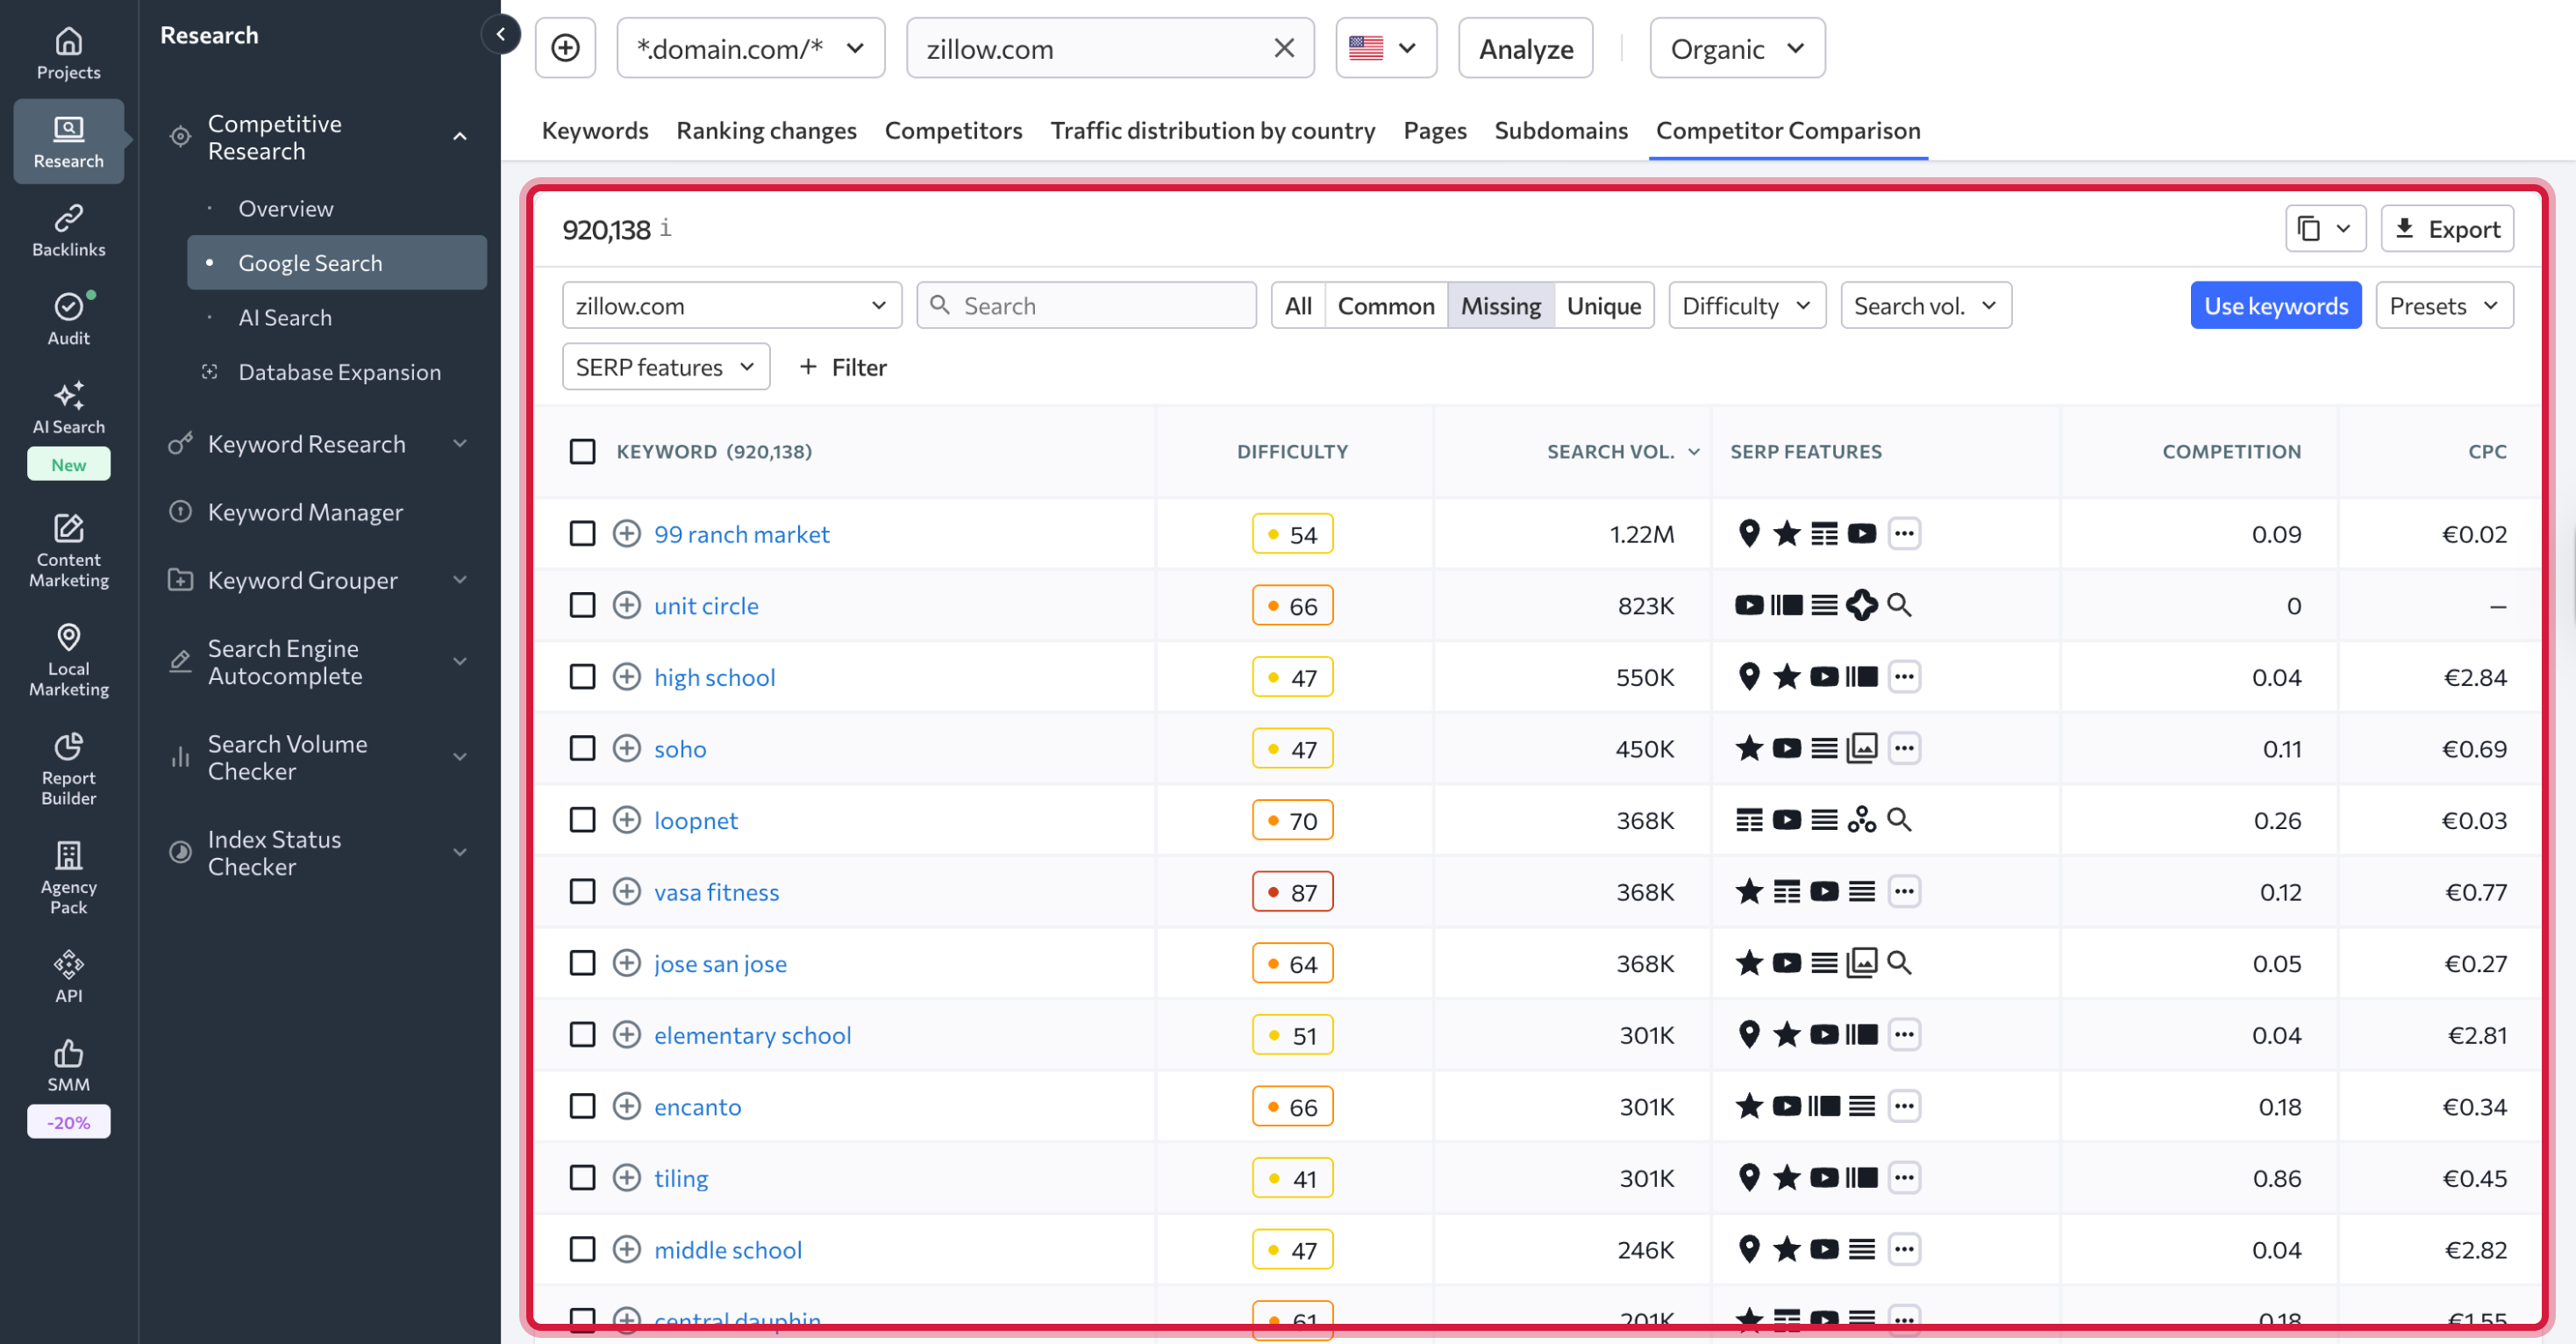The image size is (2576, 1344).
Task: Open the Difficulty filter dropdown
Action: click(x=1746, y=306)
